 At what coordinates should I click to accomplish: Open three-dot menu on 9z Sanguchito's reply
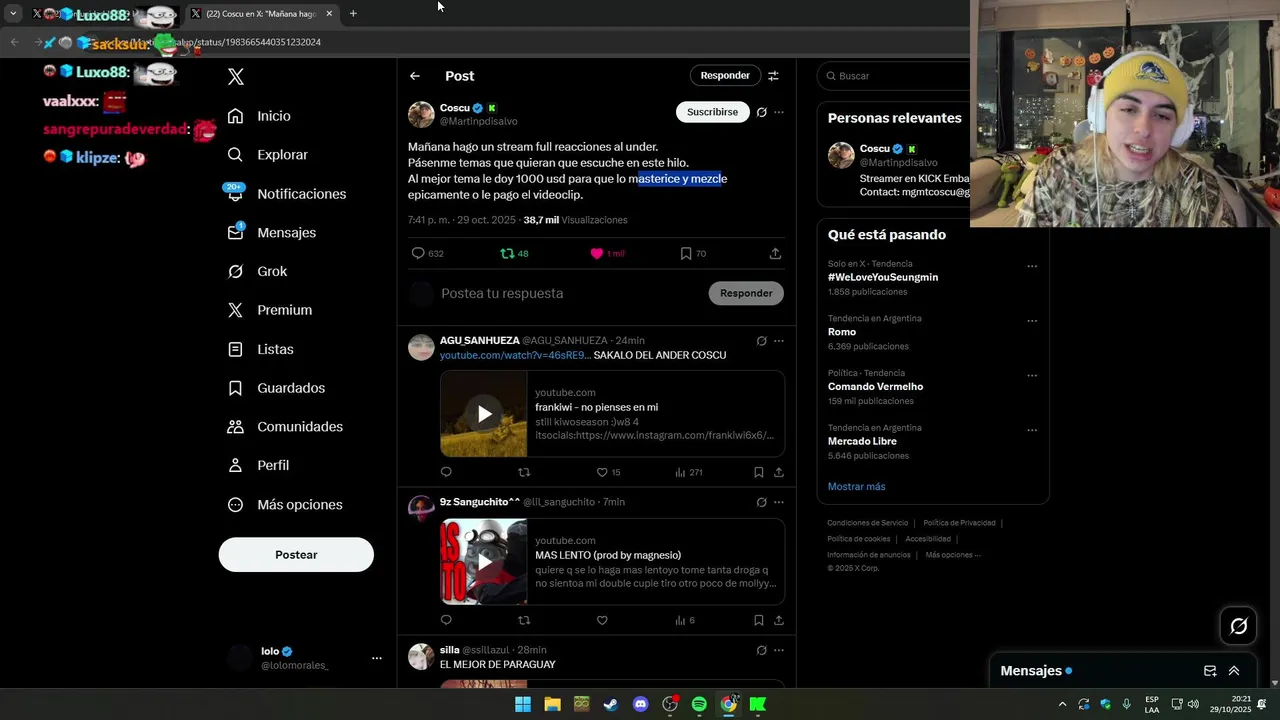click(779, 502)
